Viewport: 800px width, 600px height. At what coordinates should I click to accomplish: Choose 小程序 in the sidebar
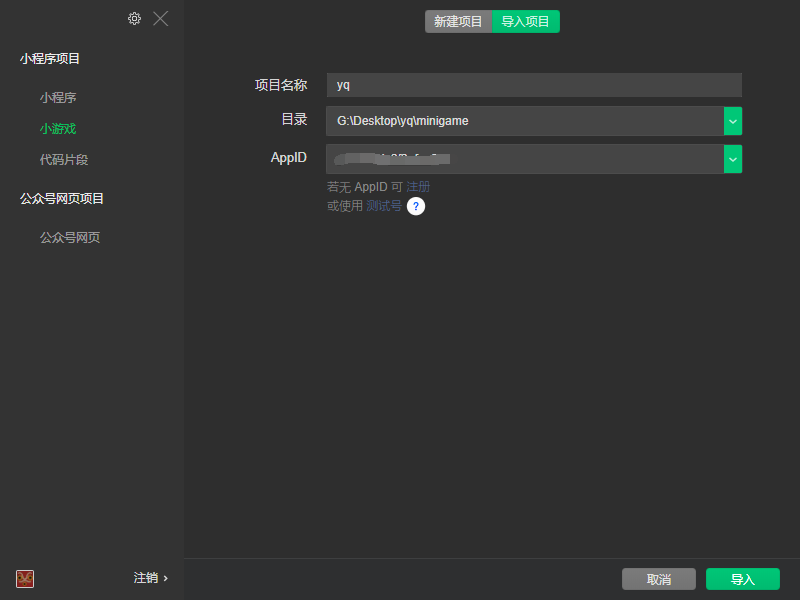58,97
